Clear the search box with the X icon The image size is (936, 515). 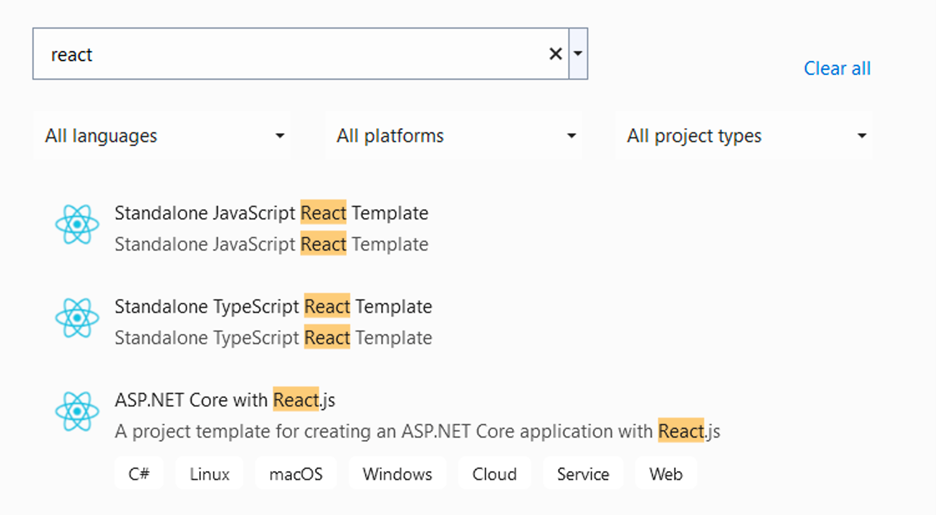pyautogui.click(x=556, y=54)
